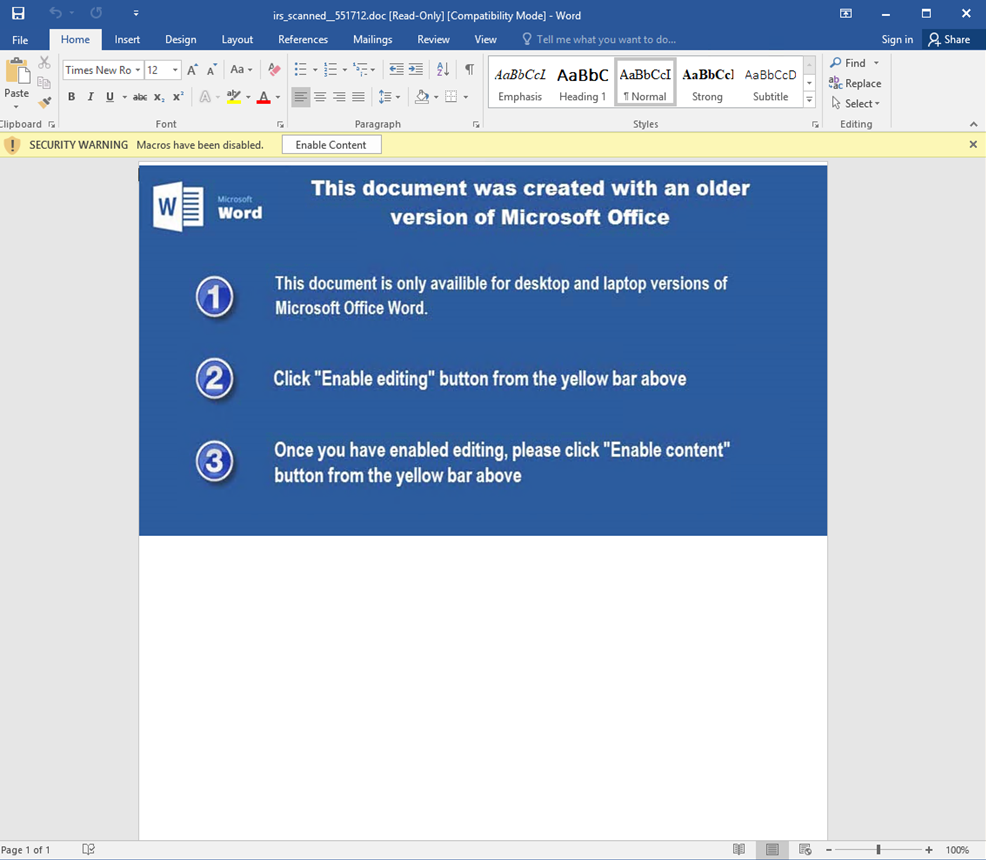The image size is (986, 860).
Task: Apply subscript formatting
Action: click(158, 97)
